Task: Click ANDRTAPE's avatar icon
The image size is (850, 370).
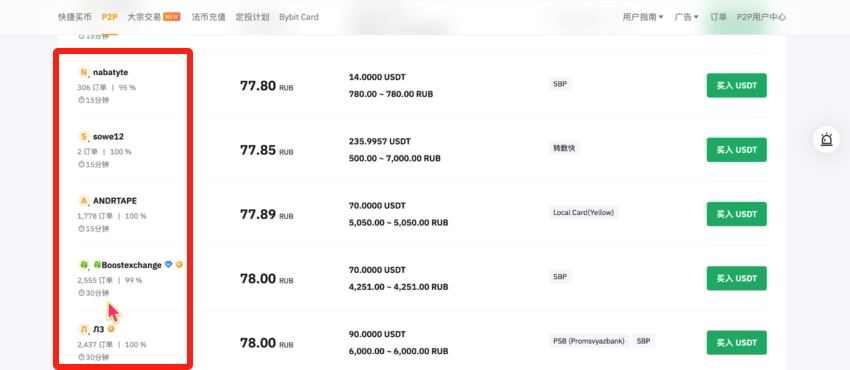Action: pyautogui.click(x=83, y=201)
